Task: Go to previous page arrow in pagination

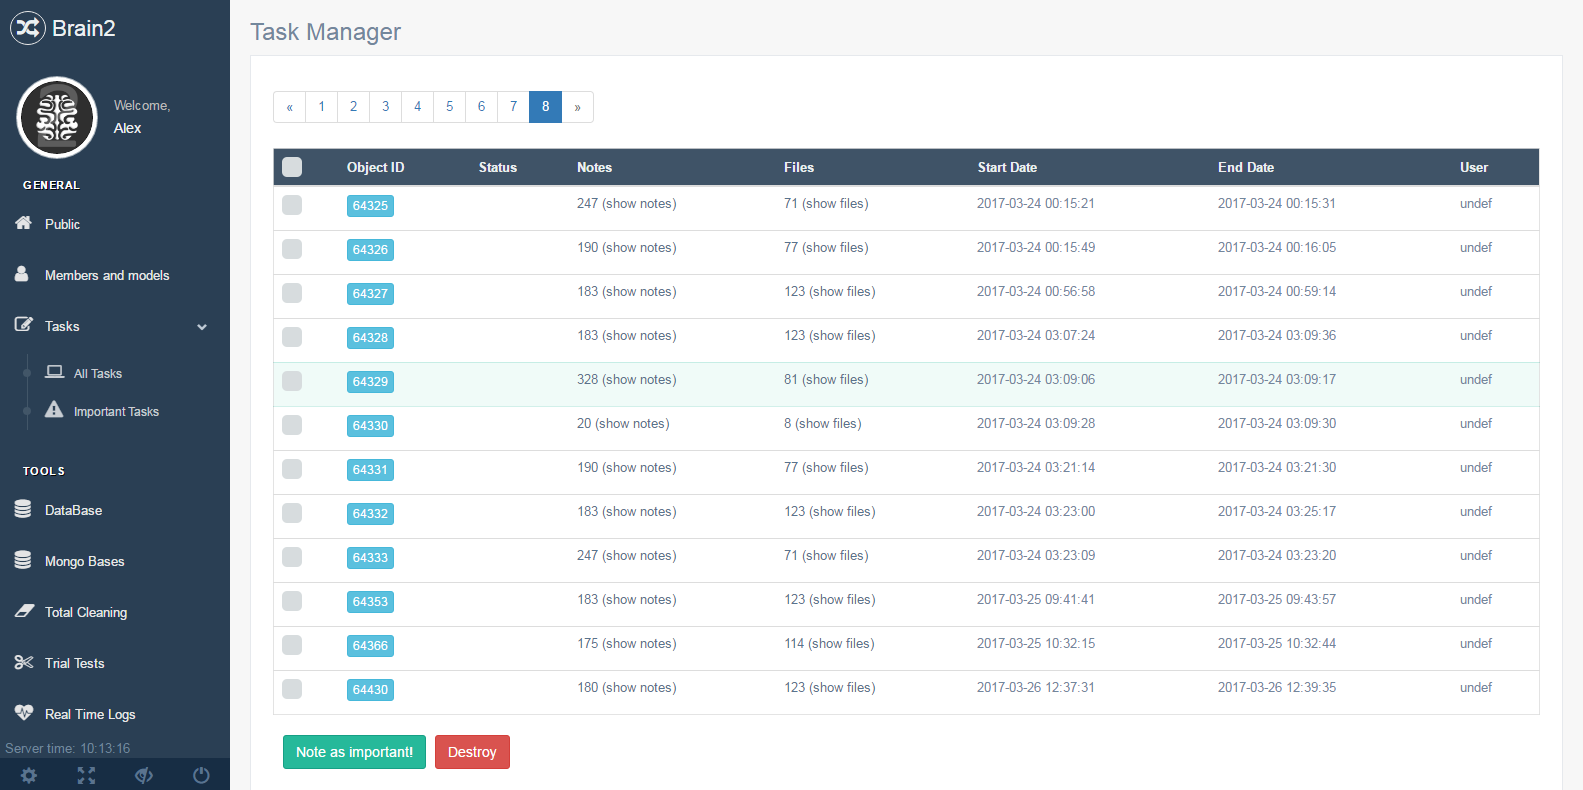Action: [x=289, y=107]
